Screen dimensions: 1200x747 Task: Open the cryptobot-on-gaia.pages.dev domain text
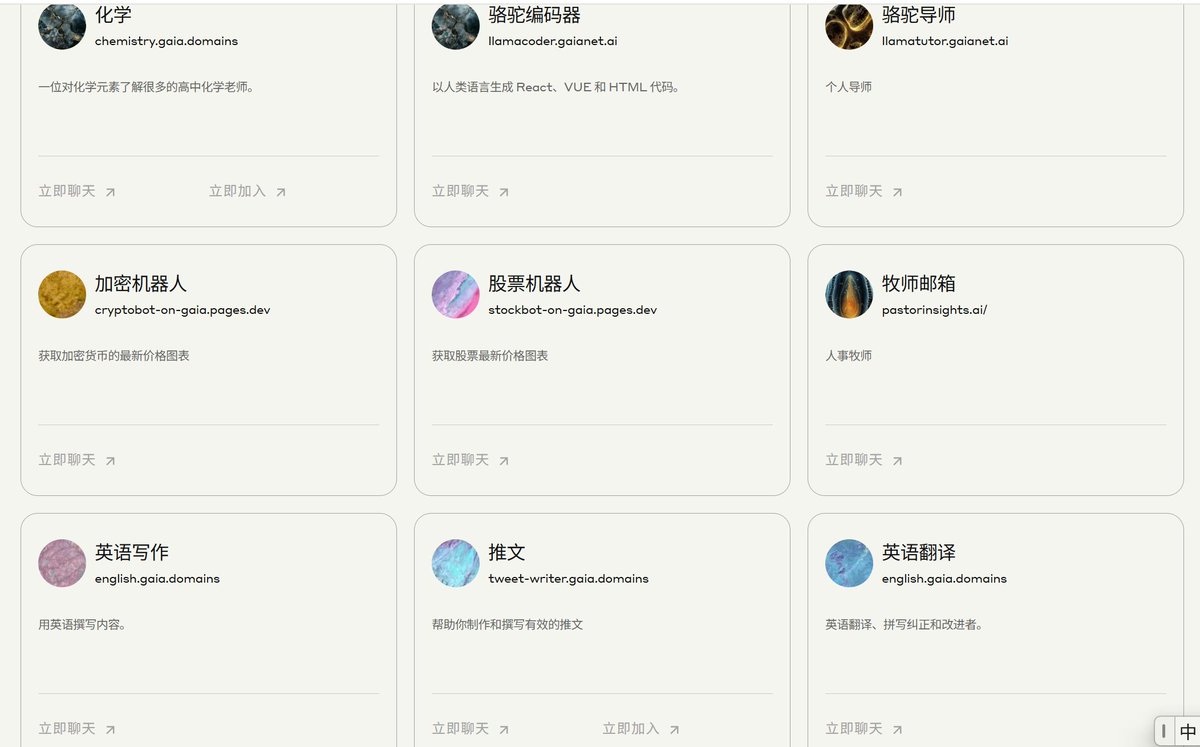coord(182,310)
